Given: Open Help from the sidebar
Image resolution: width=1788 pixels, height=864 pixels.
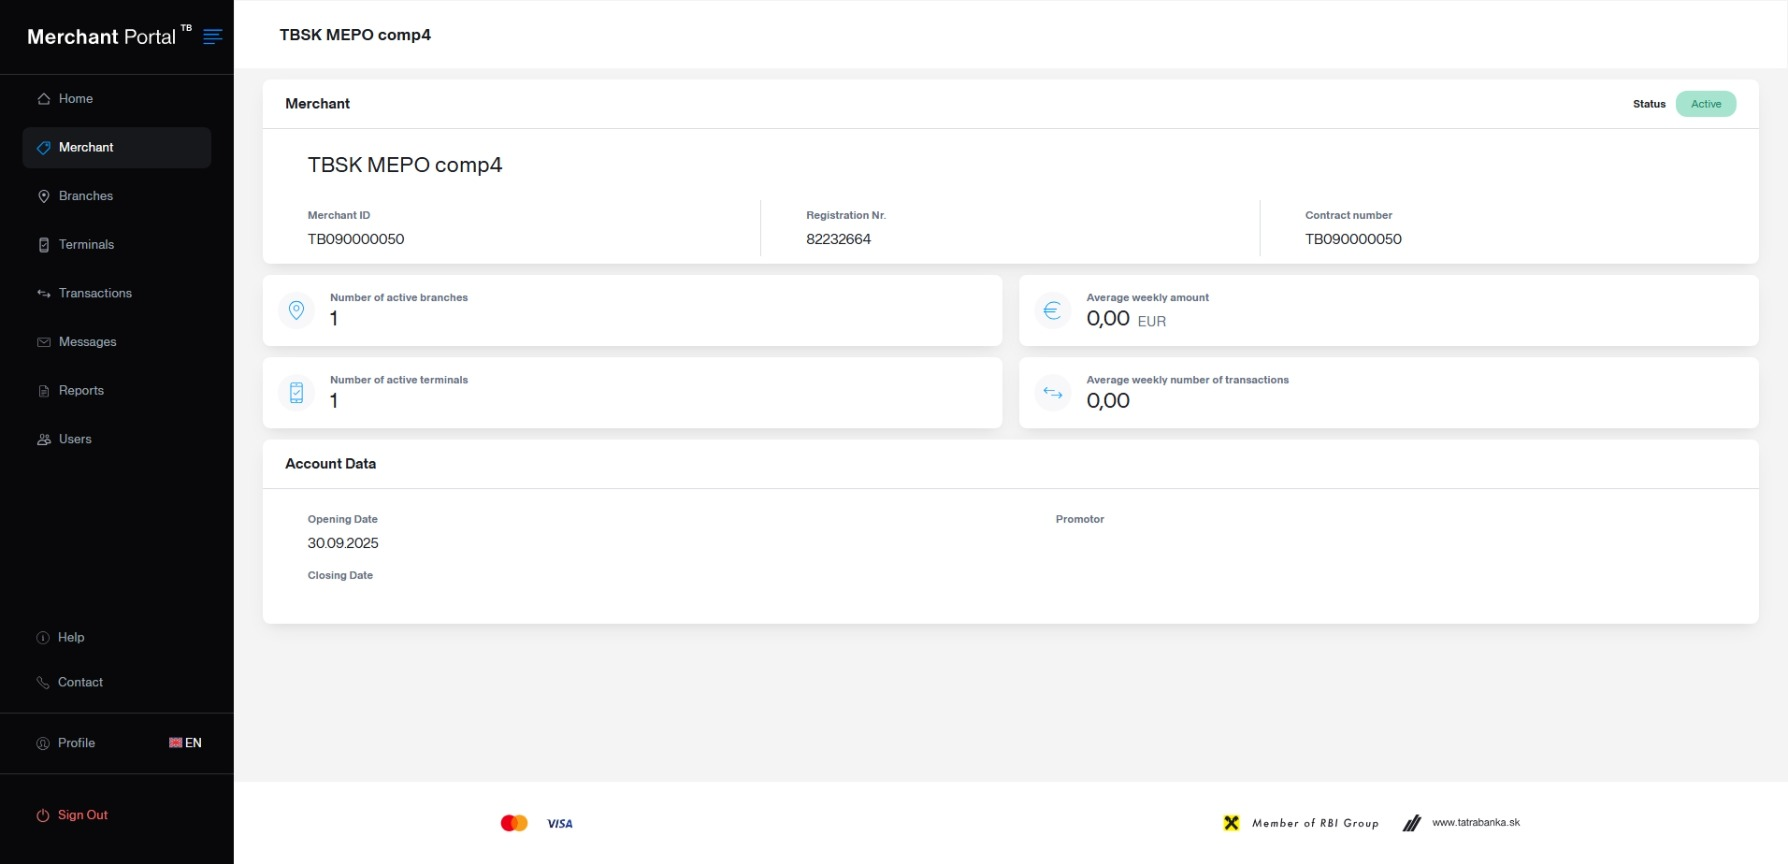Looking at the screenshot, I should coord(70,638).
